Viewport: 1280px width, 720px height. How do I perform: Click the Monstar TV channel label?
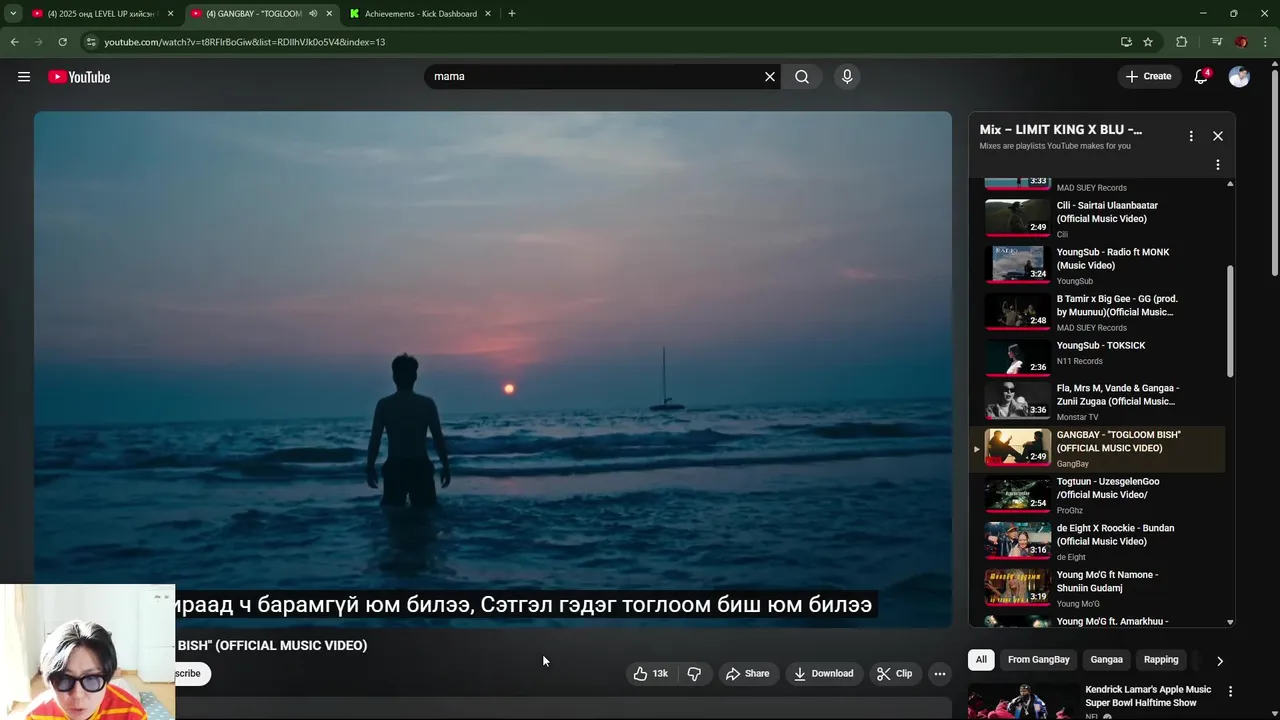pyautogui.click(x=1077, y=417)
